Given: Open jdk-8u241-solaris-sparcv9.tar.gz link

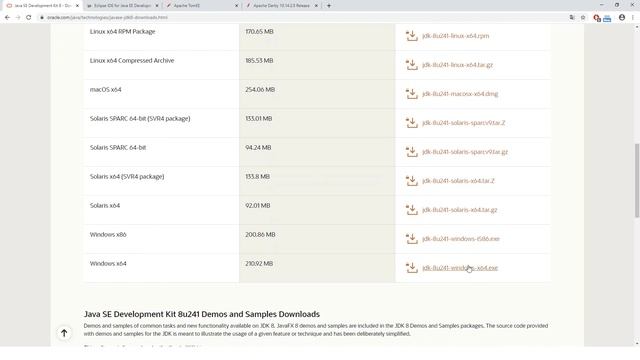Looking at the screenshot, I should 465,152.
